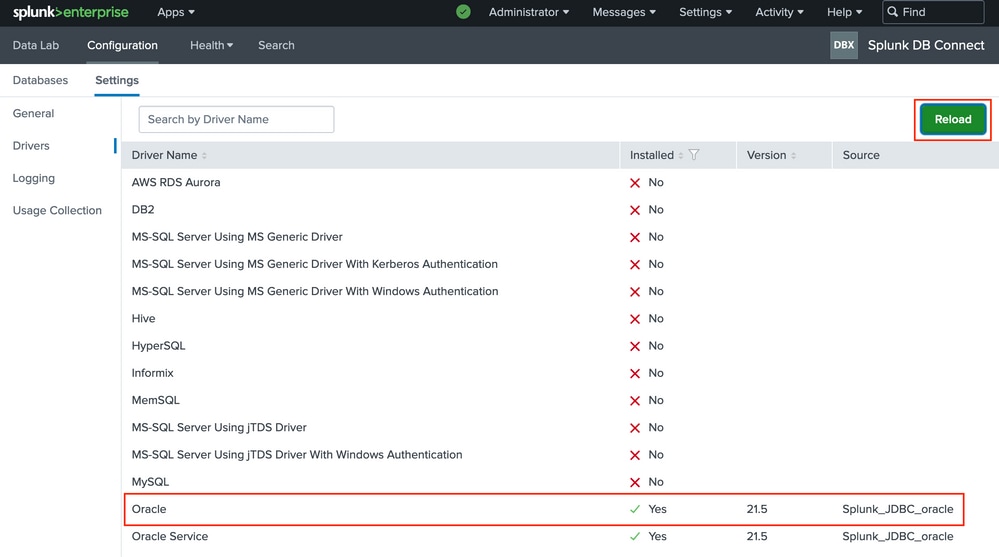Select MS Generic Driver With Kerberos Authentication row
999x557 pixels.
[x=315, y=264]
